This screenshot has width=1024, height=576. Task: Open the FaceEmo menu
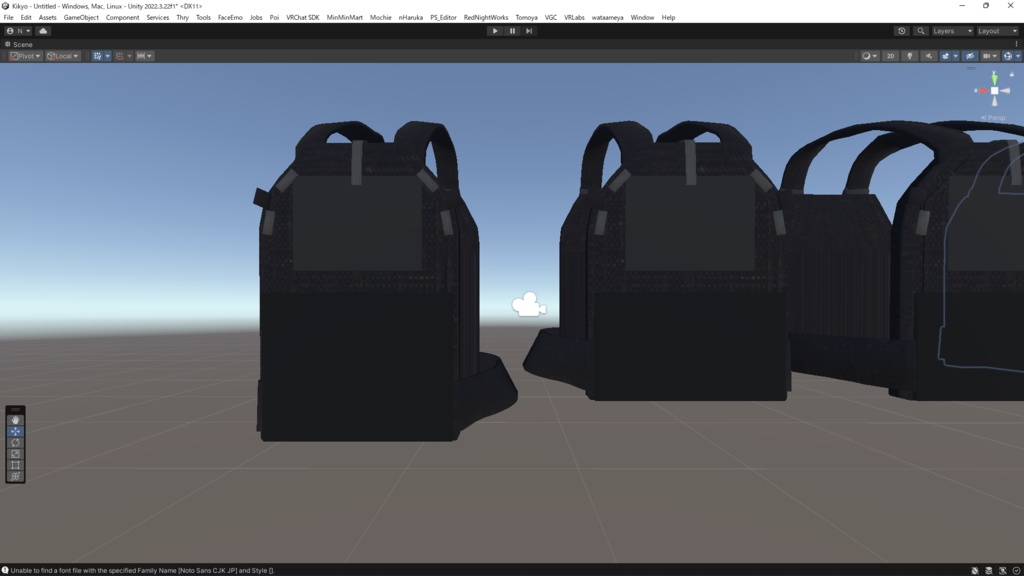pos(230,18)
